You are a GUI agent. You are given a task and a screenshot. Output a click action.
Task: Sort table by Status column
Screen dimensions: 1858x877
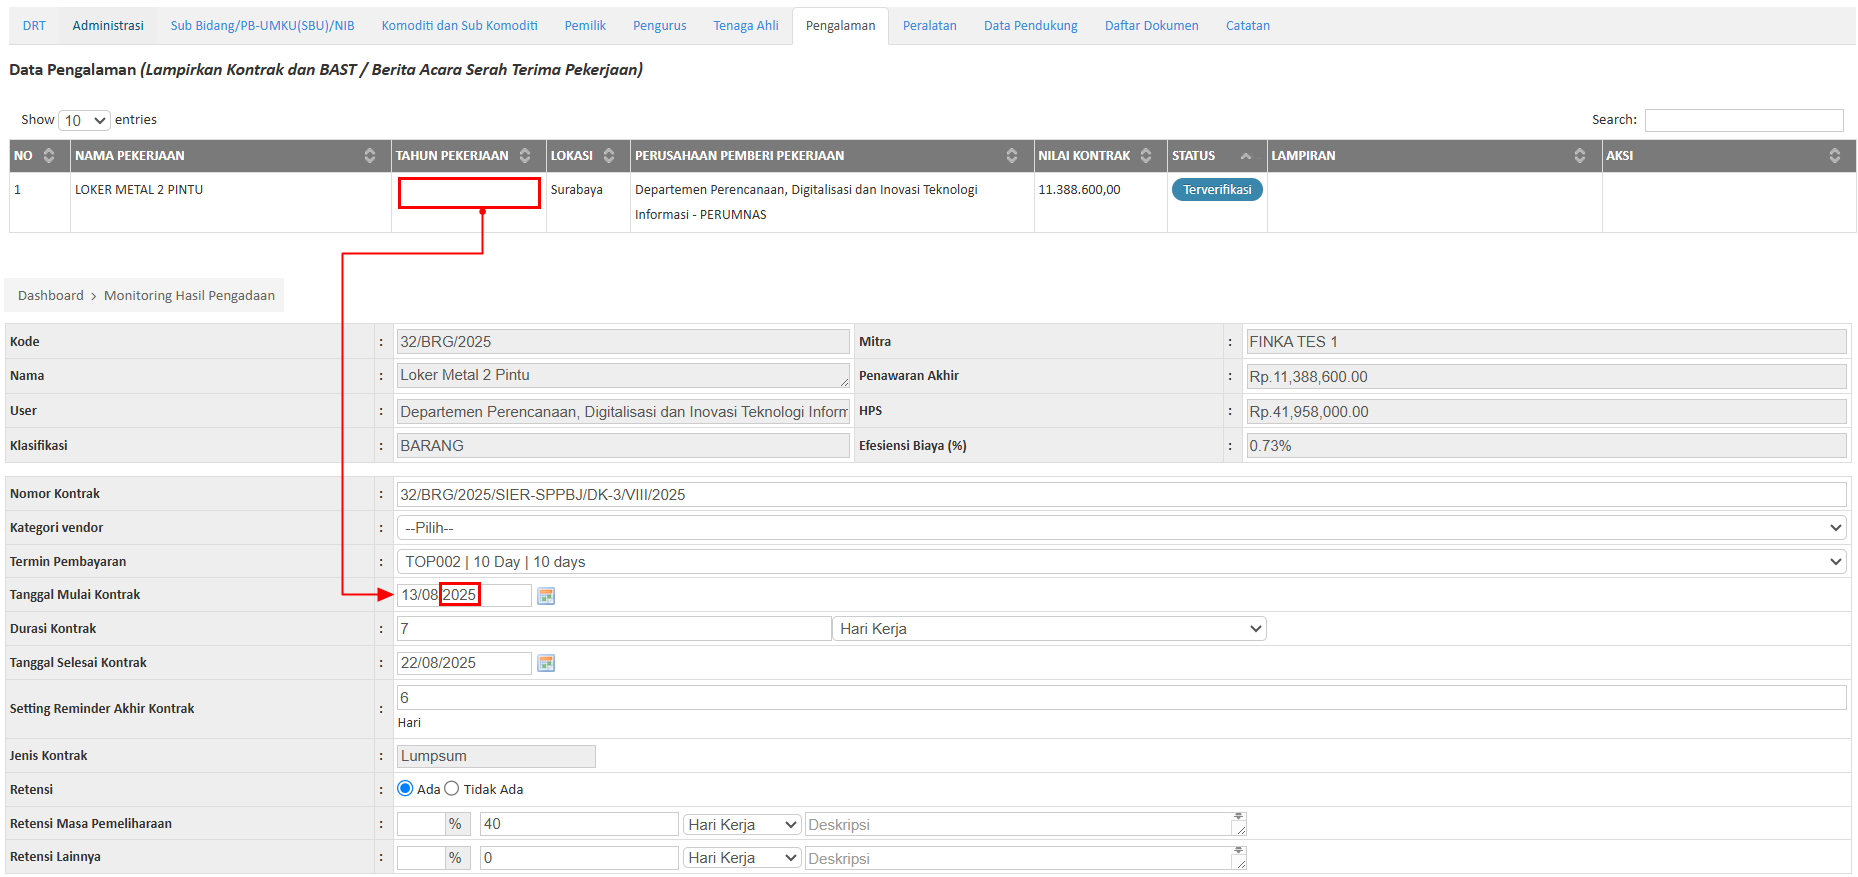click(x=1245, y=156)
